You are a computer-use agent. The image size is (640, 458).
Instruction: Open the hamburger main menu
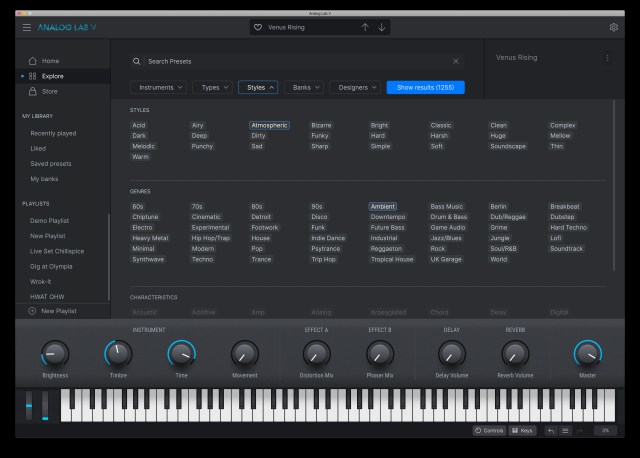[27, 27]
